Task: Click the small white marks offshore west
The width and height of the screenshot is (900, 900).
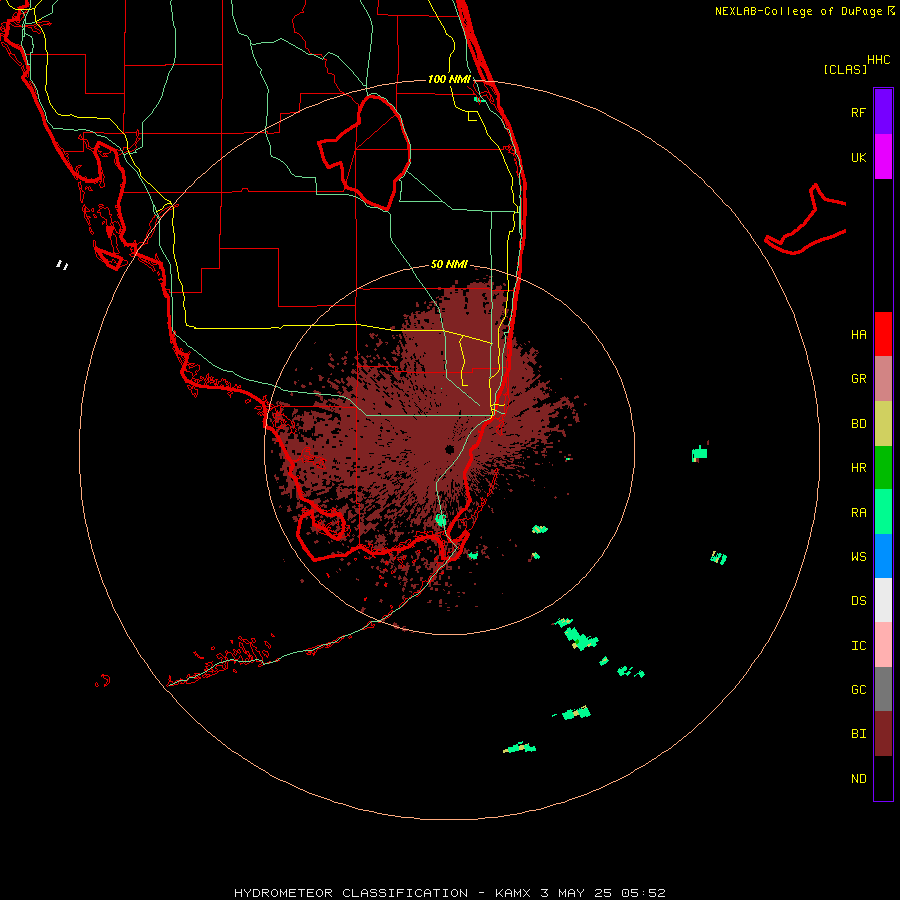Action: 62,265
